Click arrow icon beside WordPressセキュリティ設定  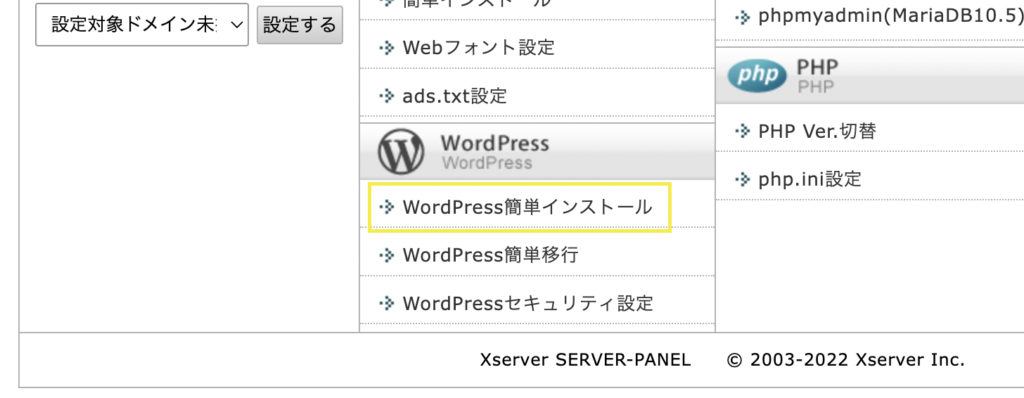point(387,304)
